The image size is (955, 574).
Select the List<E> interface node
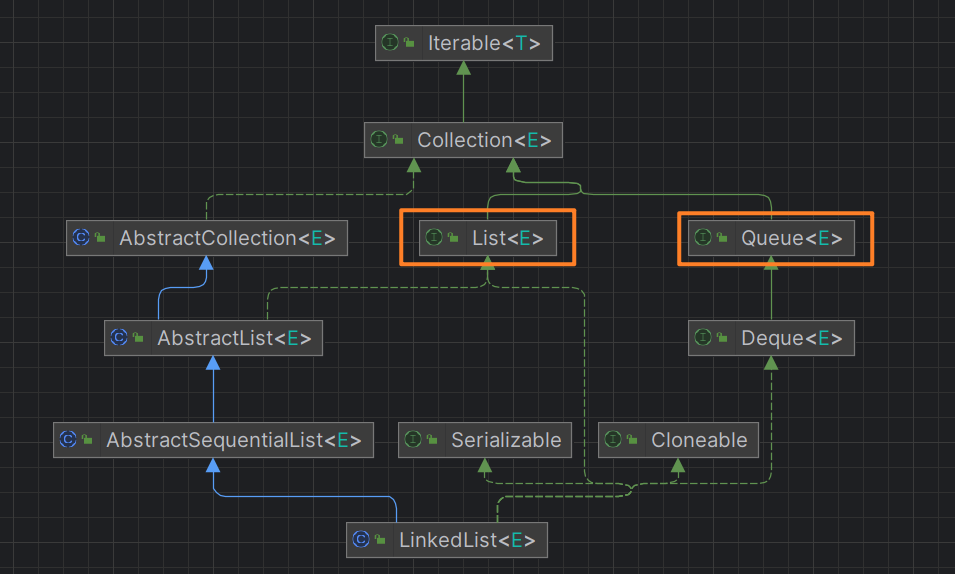tap(487, 238)
